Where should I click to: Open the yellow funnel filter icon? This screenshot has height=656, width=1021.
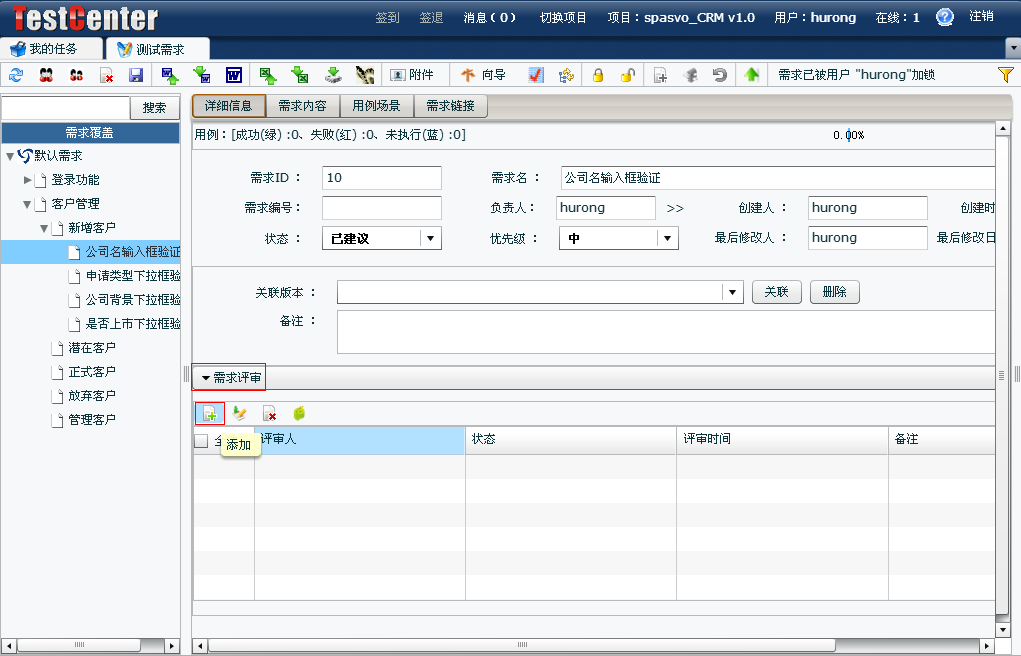tap(1006, 75)
